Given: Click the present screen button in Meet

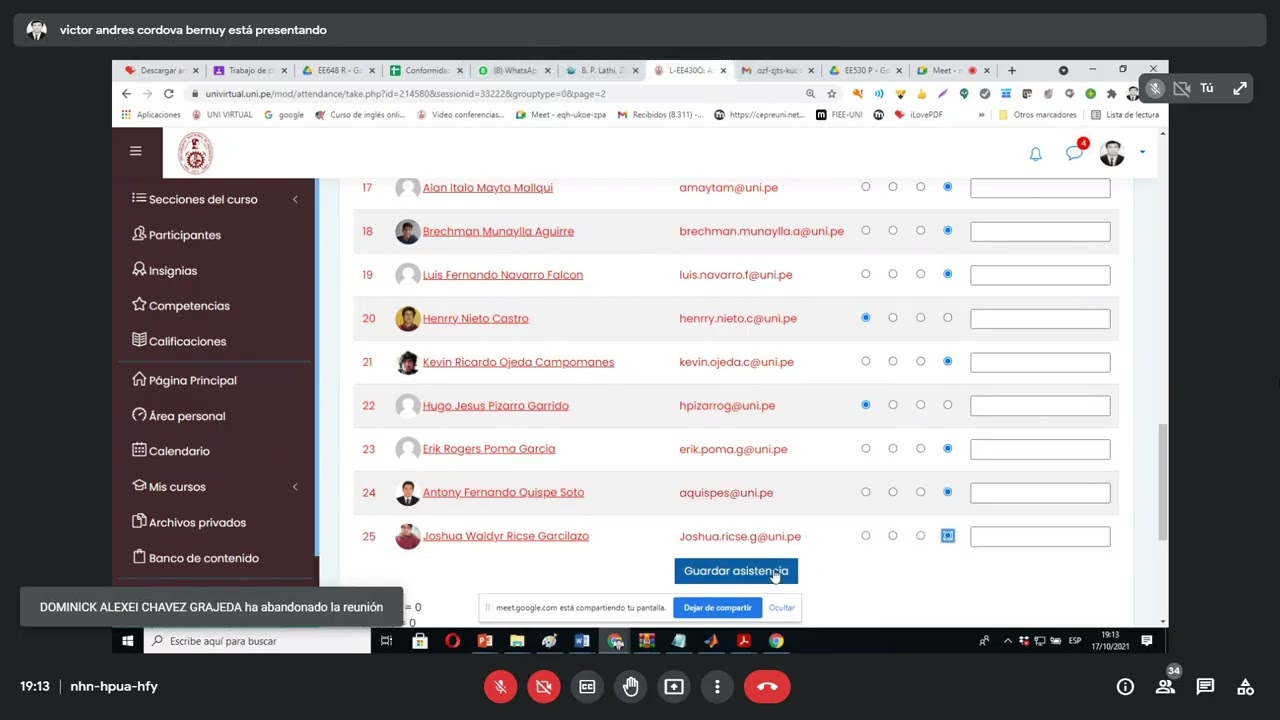Looking at the screenshot, I should [x=674, y=687].
